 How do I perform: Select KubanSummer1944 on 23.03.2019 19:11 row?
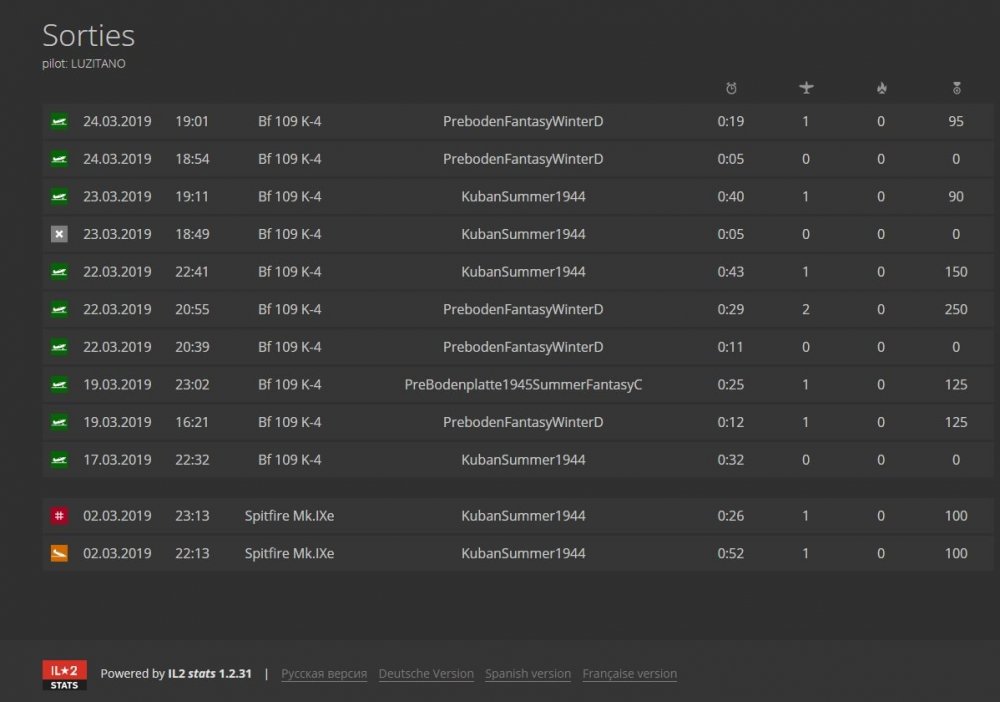(x=523, y=196)
